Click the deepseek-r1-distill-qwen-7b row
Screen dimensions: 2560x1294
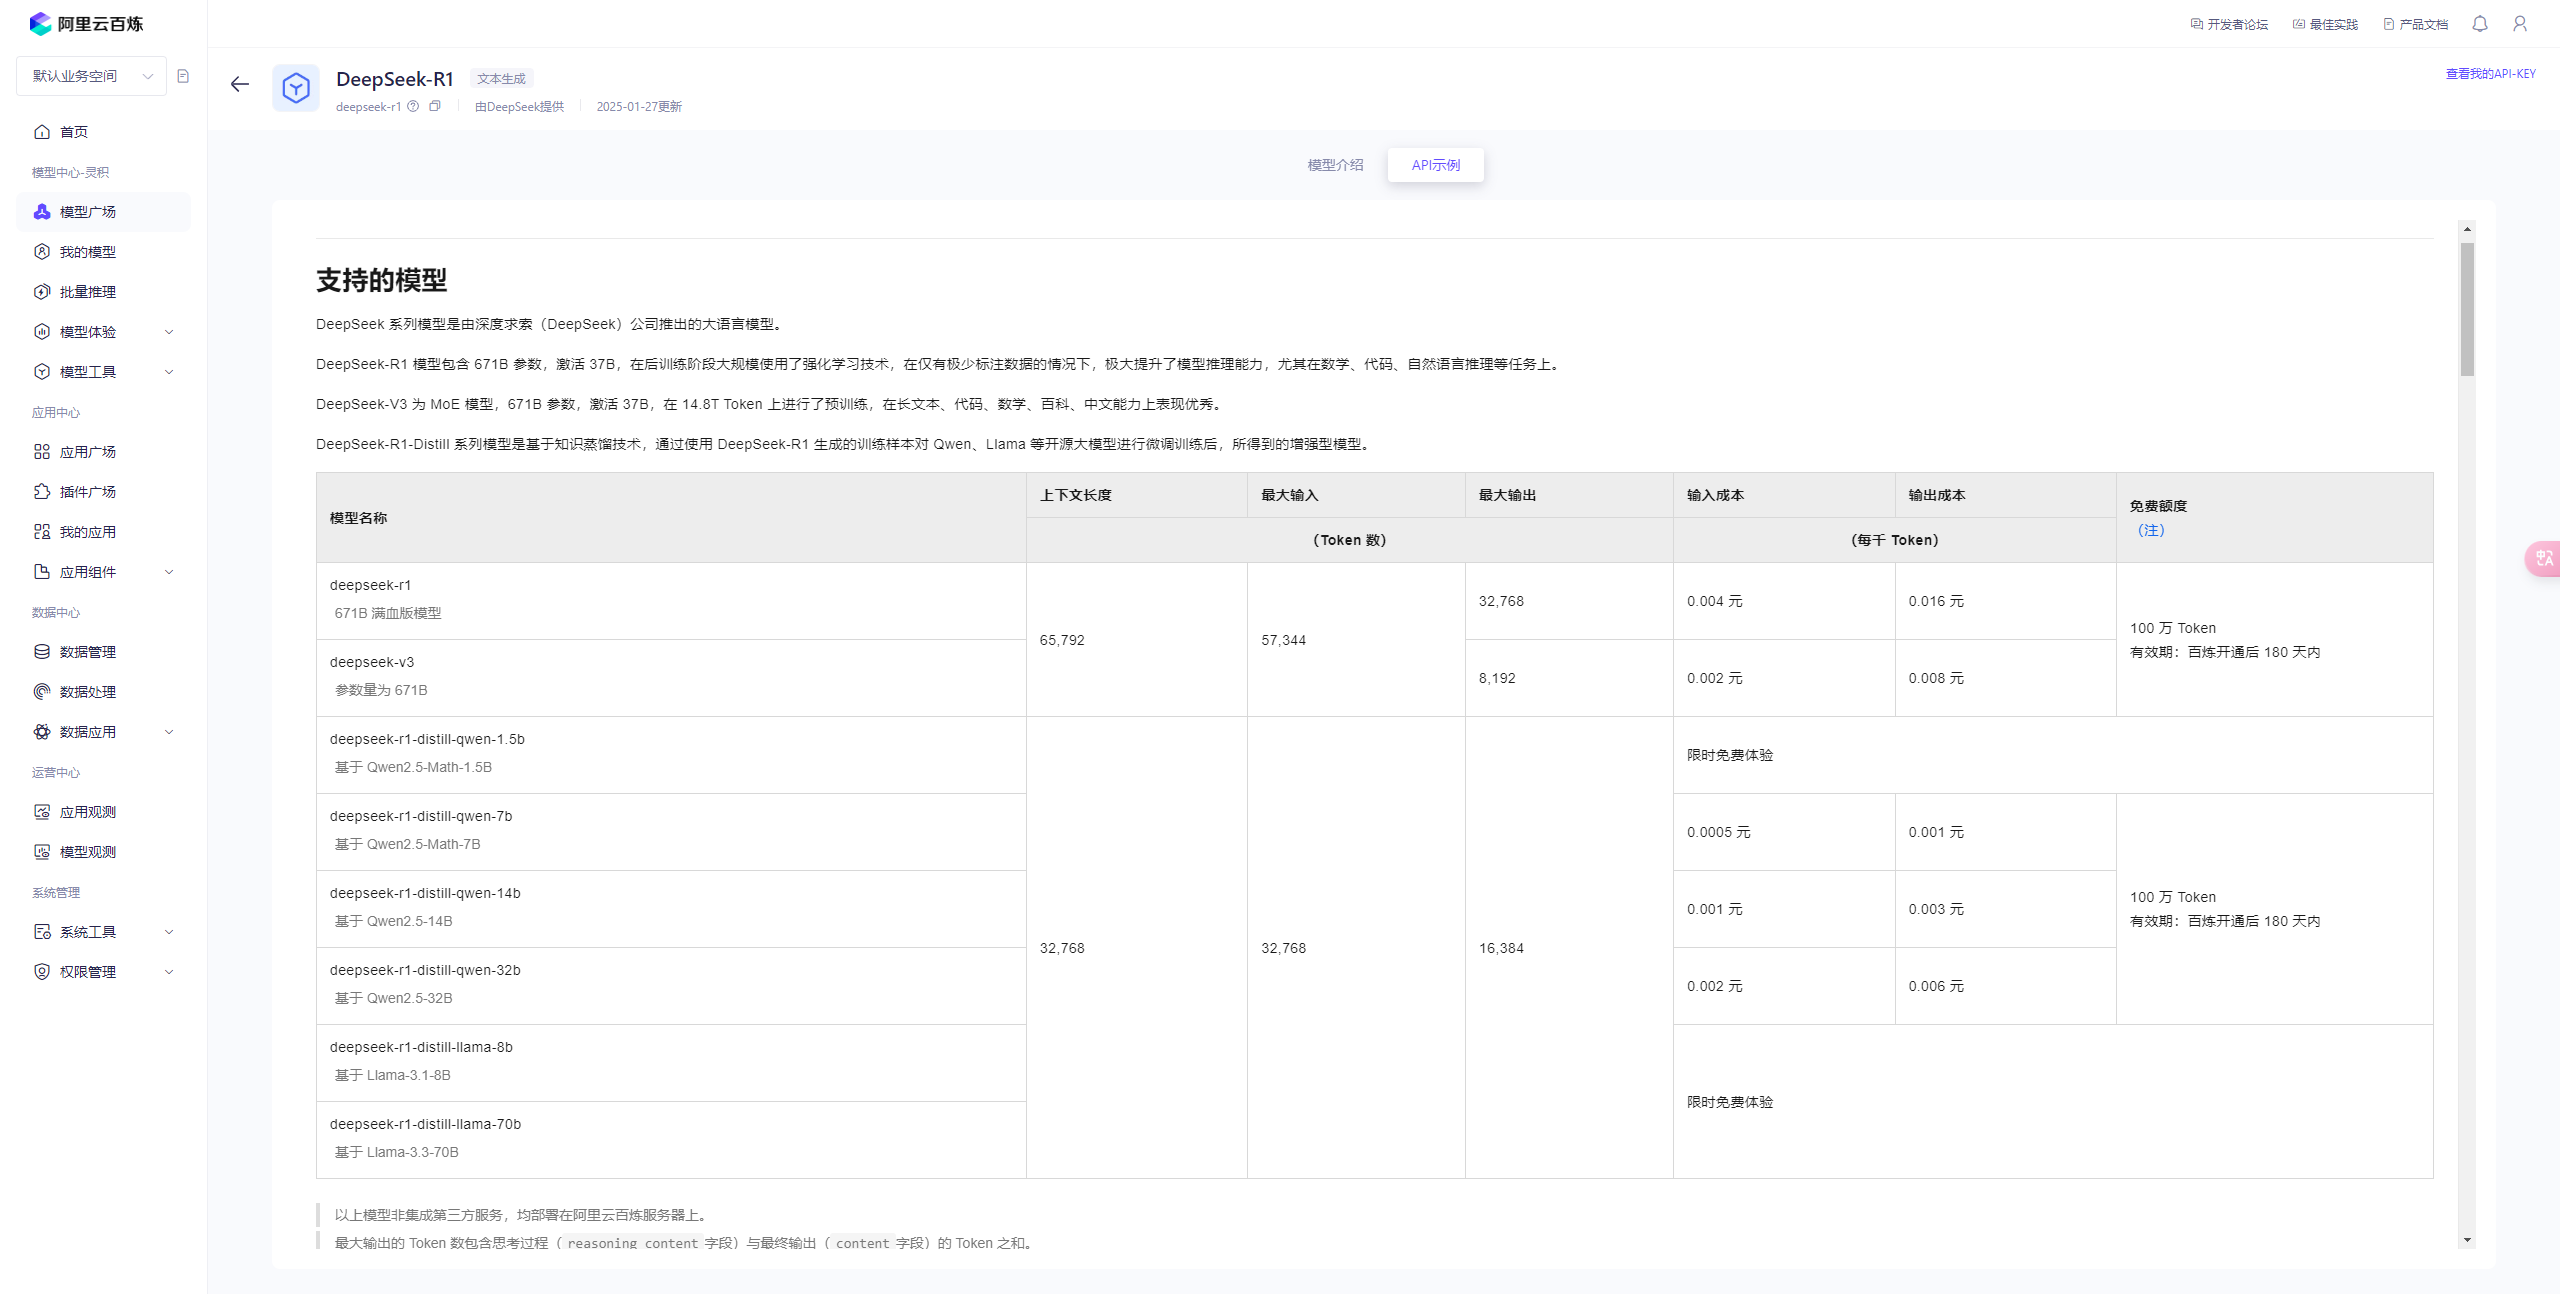tap(671, 831)
